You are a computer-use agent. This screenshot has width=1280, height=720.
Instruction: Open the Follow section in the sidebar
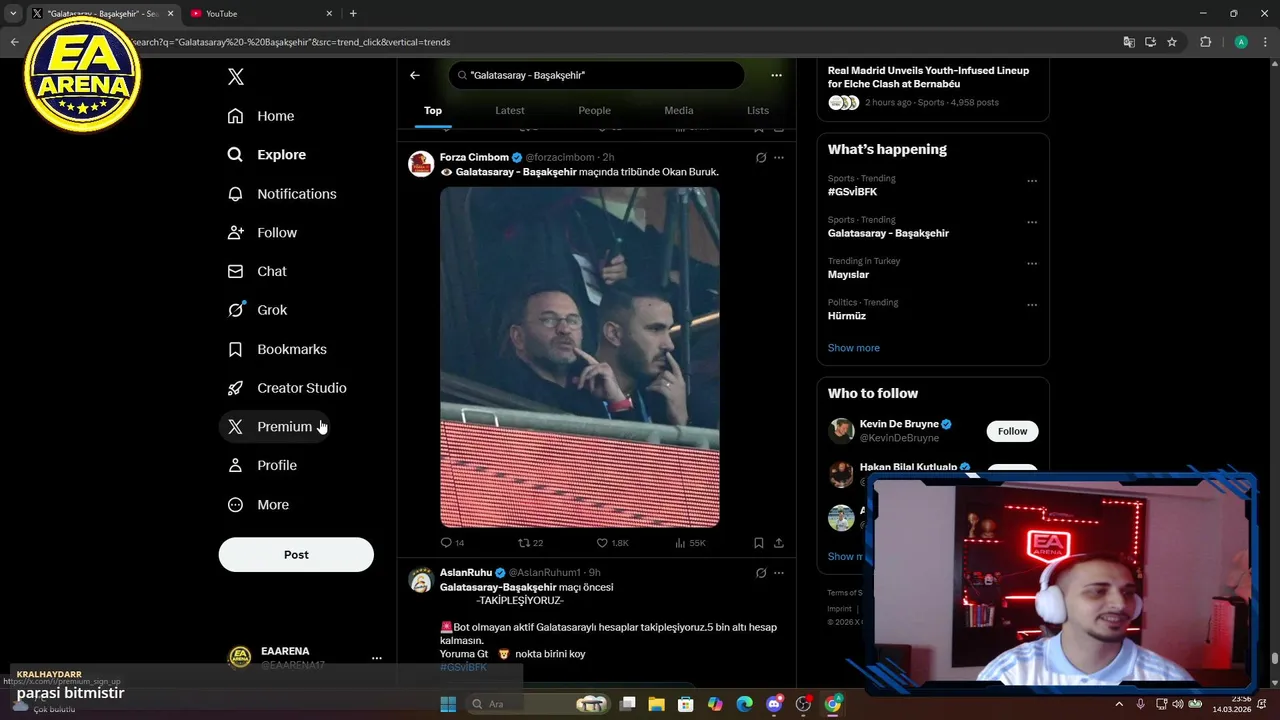tap(263, 233)
